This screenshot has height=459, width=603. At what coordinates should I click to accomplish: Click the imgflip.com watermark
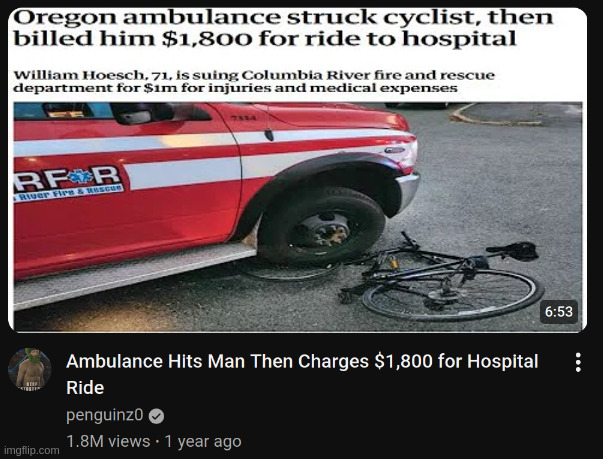tap(32, 450)
